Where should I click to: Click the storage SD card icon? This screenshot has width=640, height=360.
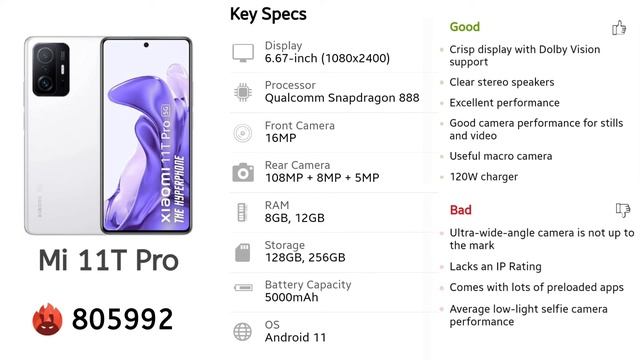pos(242,253)
